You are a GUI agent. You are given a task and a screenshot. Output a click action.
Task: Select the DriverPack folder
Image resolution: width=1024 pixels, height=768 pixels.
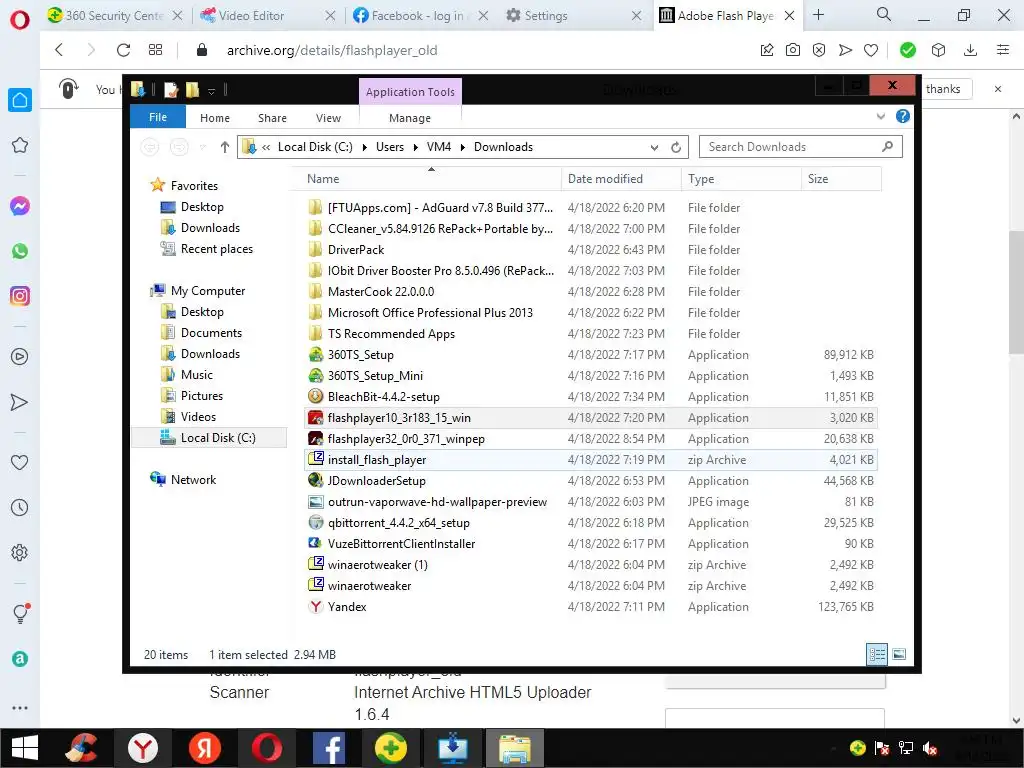pos(591,249)
